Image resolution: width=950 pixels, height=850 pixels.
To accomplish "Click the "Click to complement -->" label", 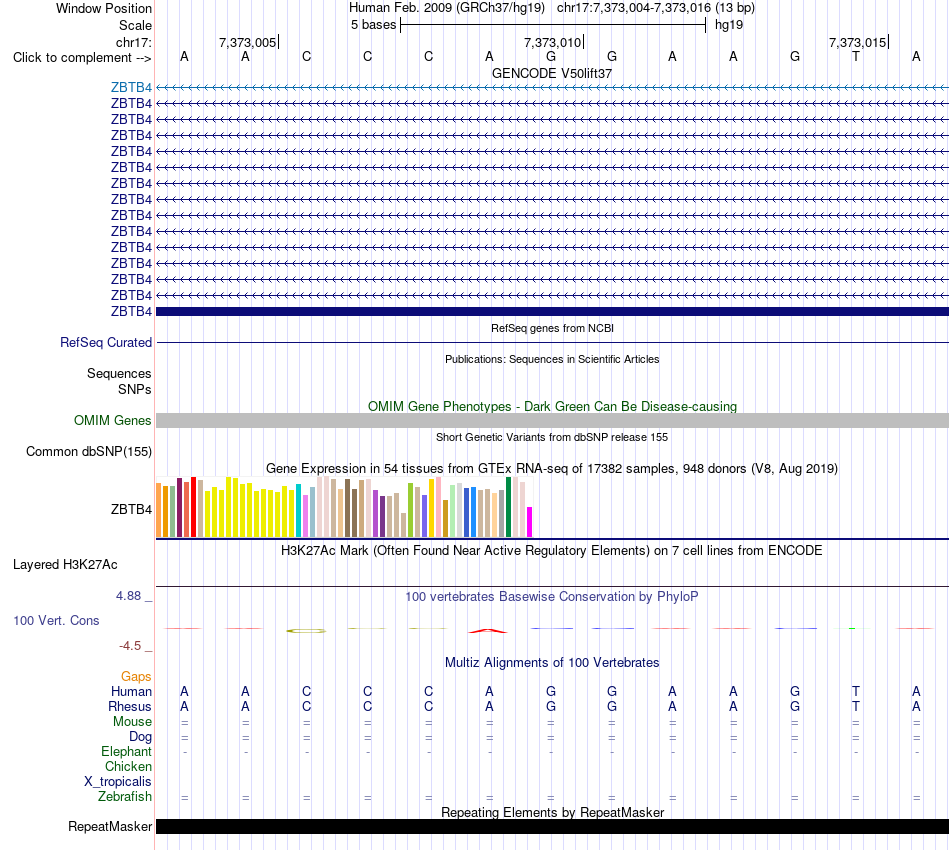I will [82, 58].
